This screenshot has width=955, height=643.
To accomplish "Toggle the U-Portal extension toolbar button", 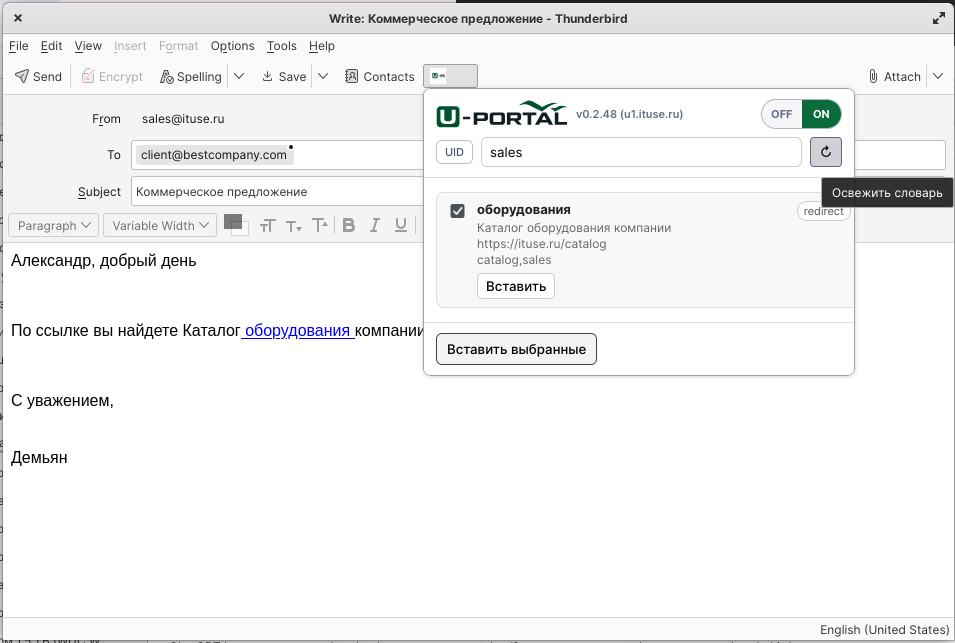I will click(451, 76).
